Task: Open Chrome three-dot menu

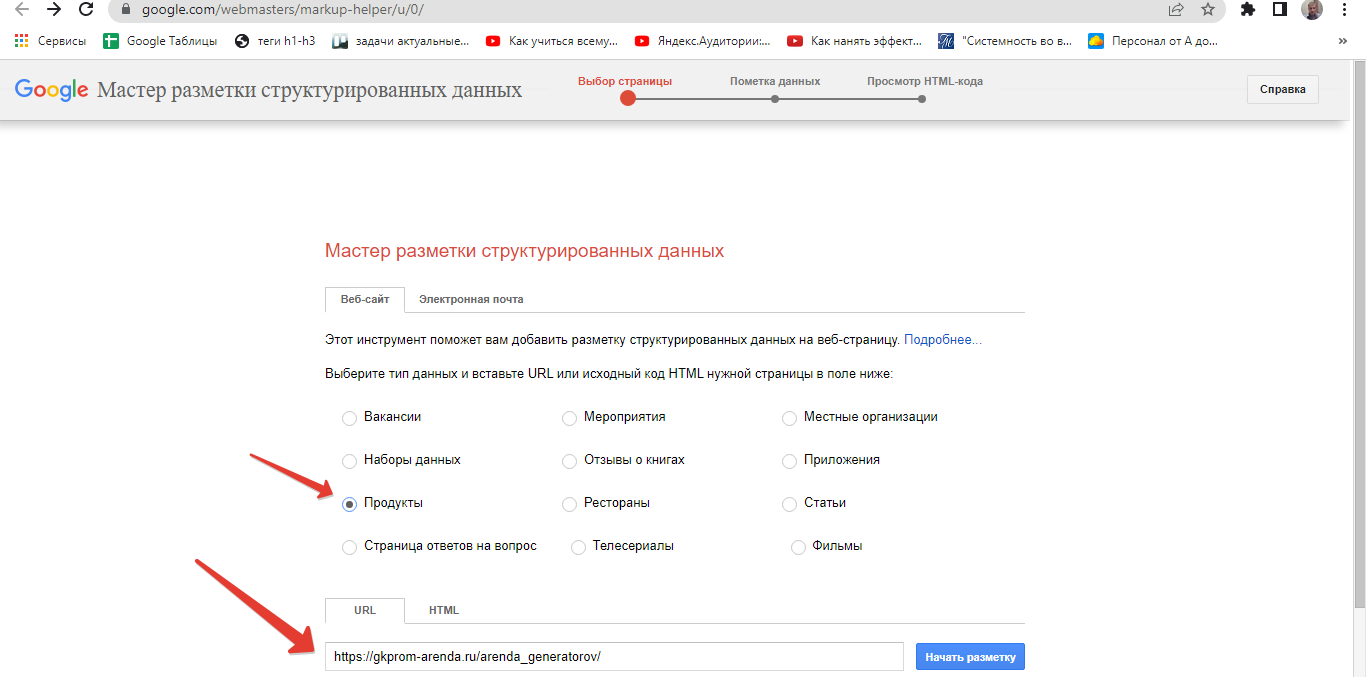Action: pyautogui.click(x=1344, y=9)
